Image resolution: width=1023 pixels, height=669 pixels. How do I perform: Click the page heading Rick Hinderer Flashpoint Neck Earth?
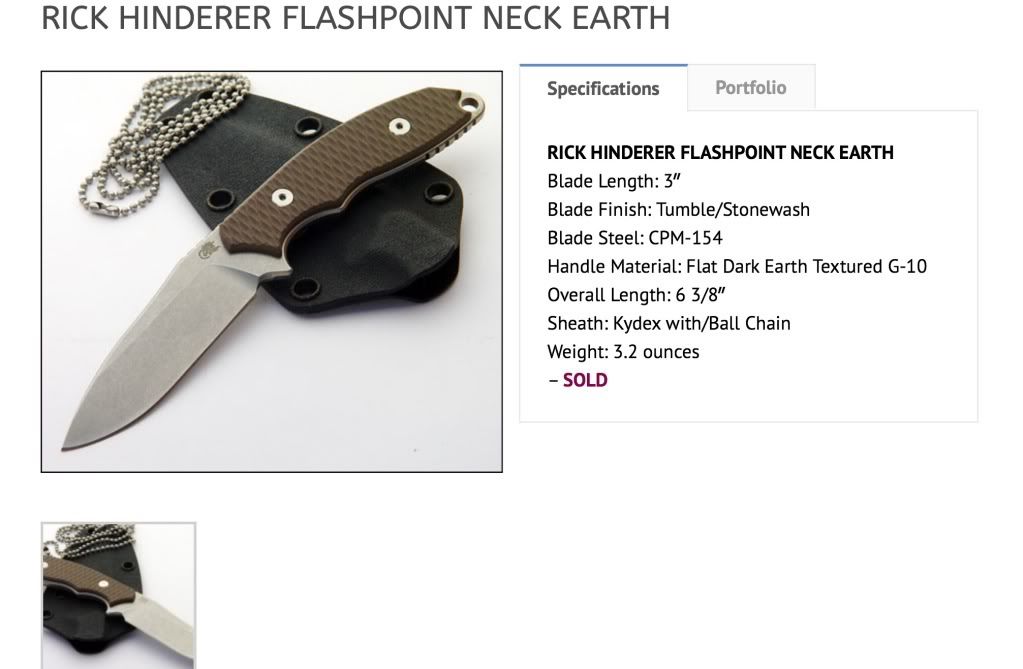[x=356, y=18]
